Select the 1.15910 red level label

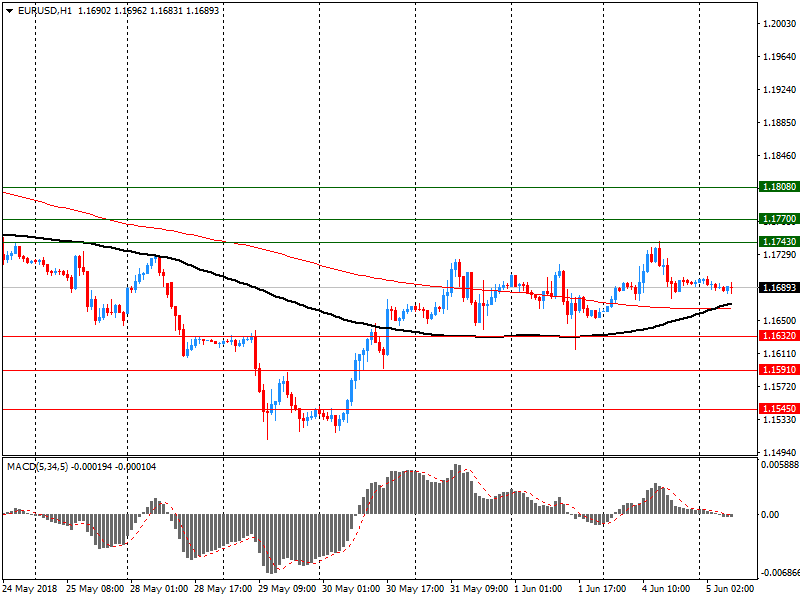pos(779,370)
